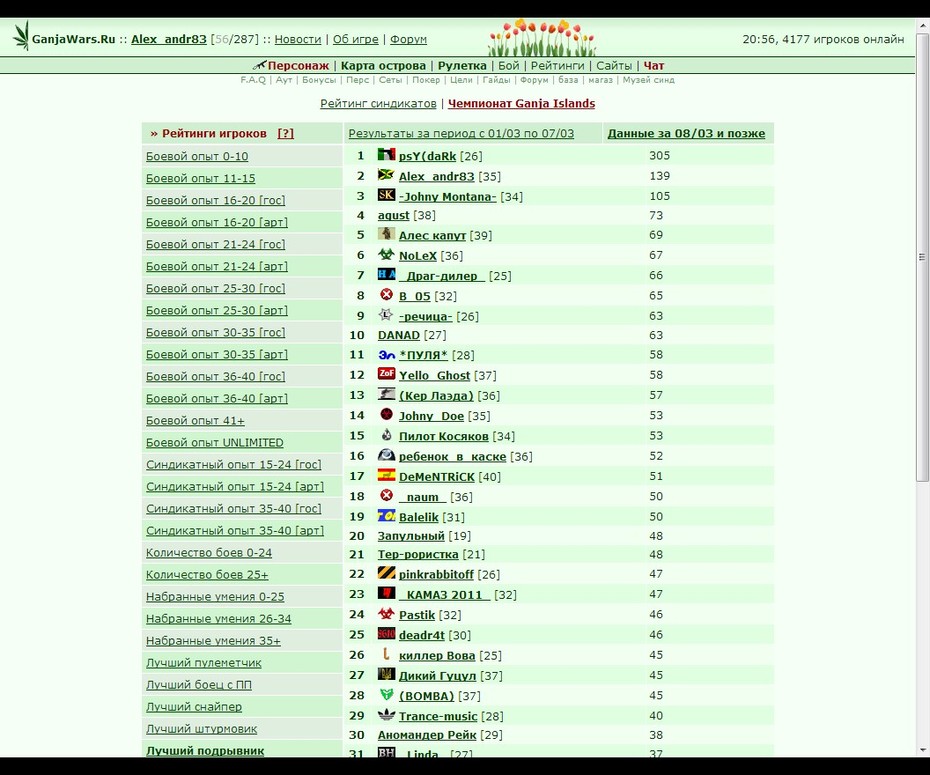The height and width of the screenshot is (775, 930).
Task: Click Adidas icon beside Trance-music
Action: click(386, 715)
